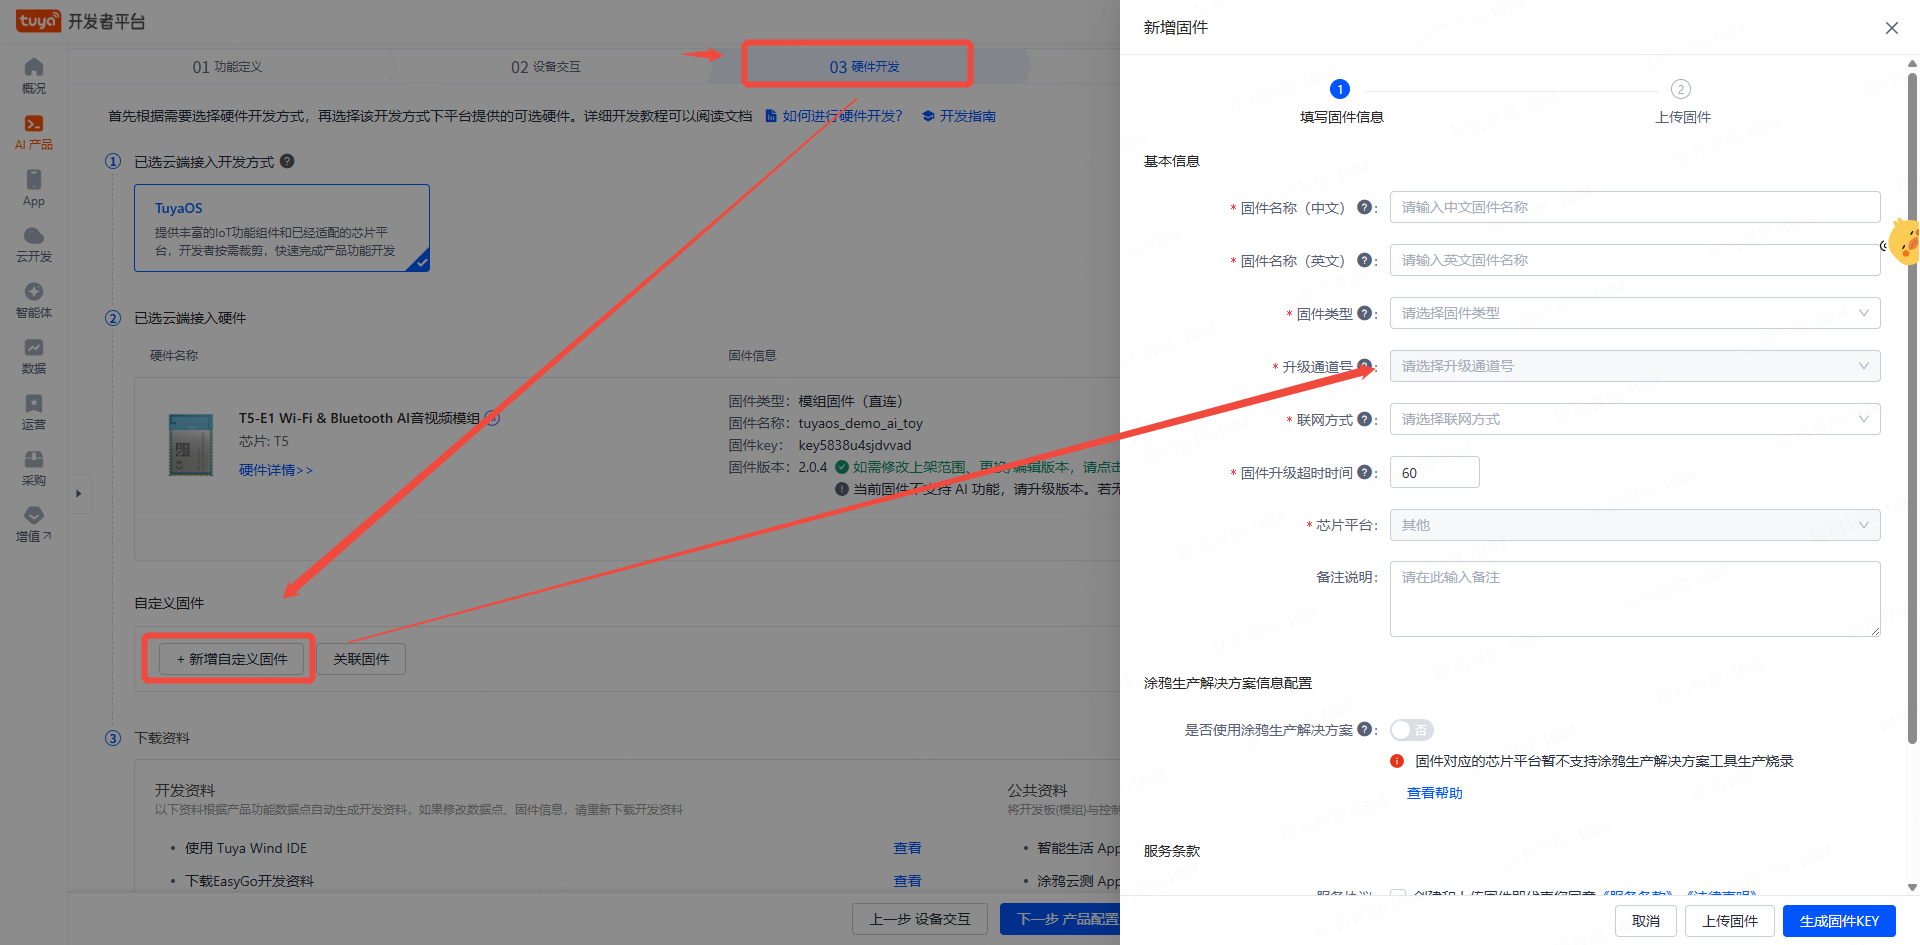Click the Tuya logo
The width and height of the screenshot is (1920, 945).
(38, 20)
